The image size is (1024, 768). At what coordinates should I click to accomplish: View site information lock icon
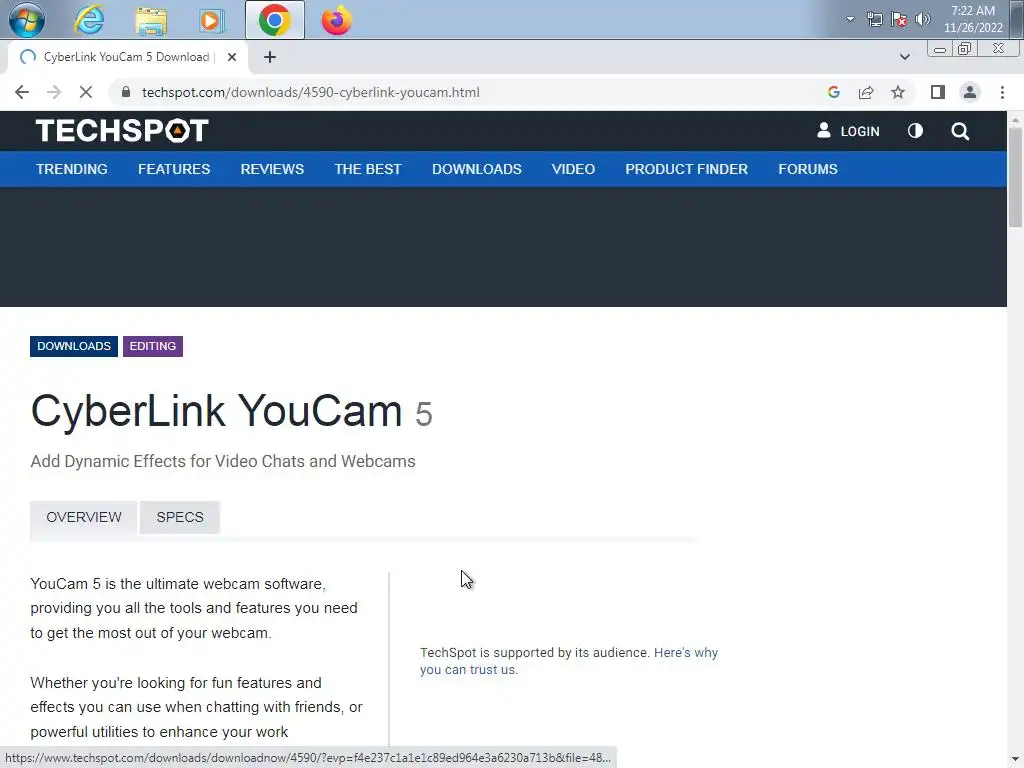click(x=126, y=92)
